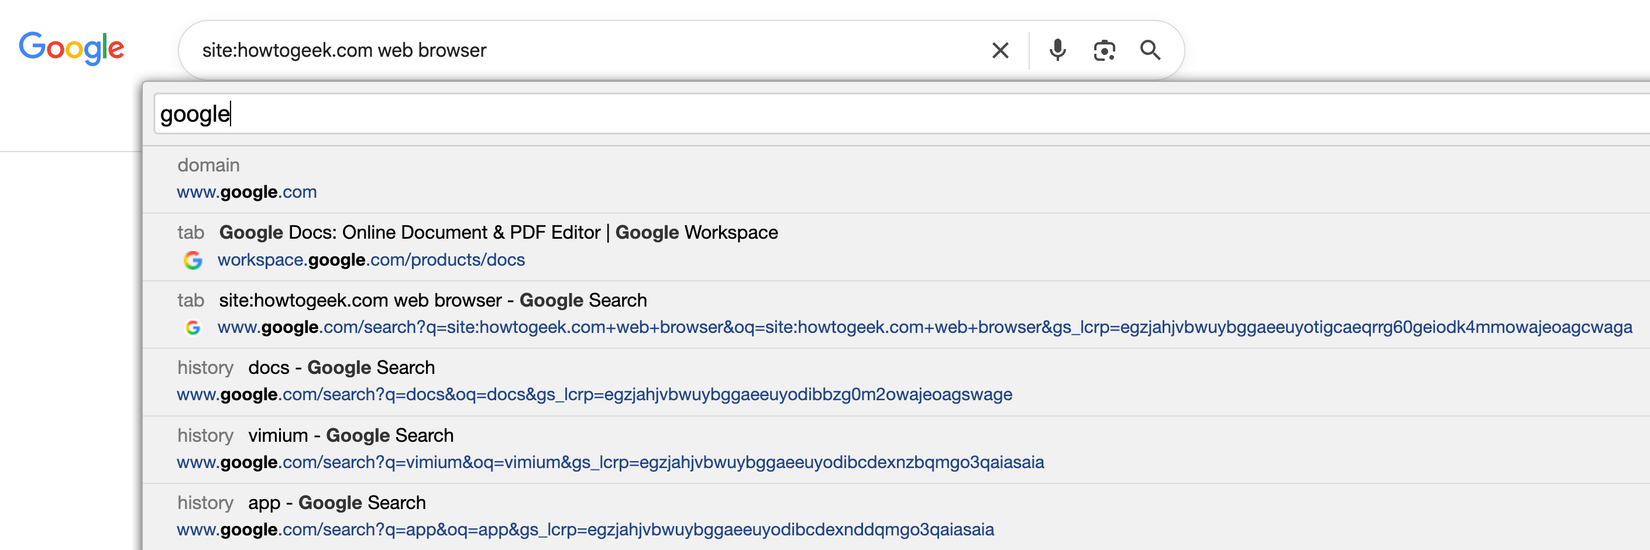The height and width of the screenshot is (550, 1650).
Task: Select 'docs - Google Search' history entry
Action: (x=341, y=368)
